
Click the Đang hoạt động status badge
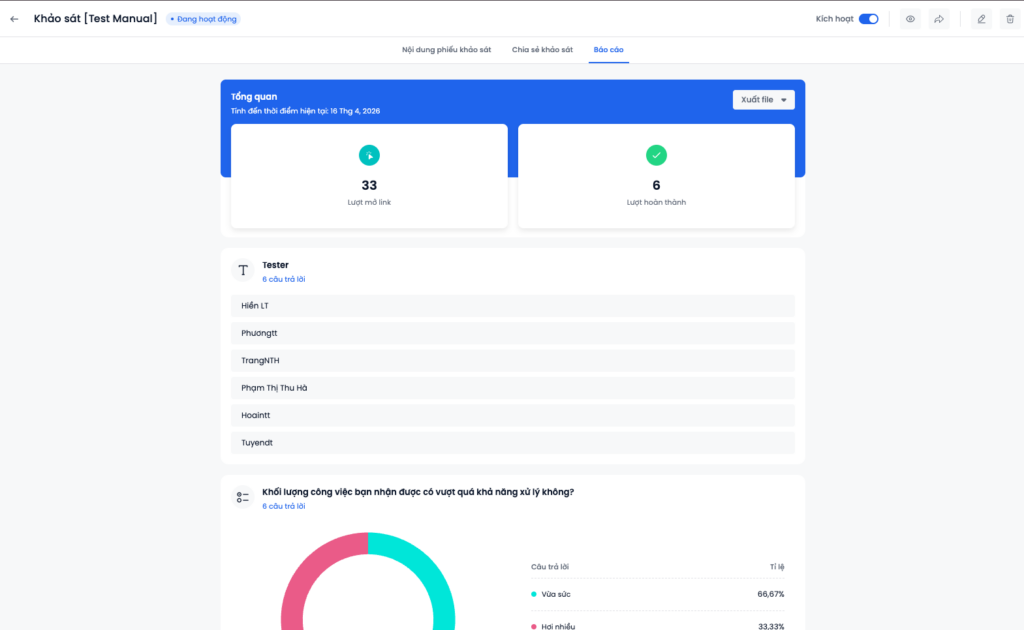click(203, 19)
